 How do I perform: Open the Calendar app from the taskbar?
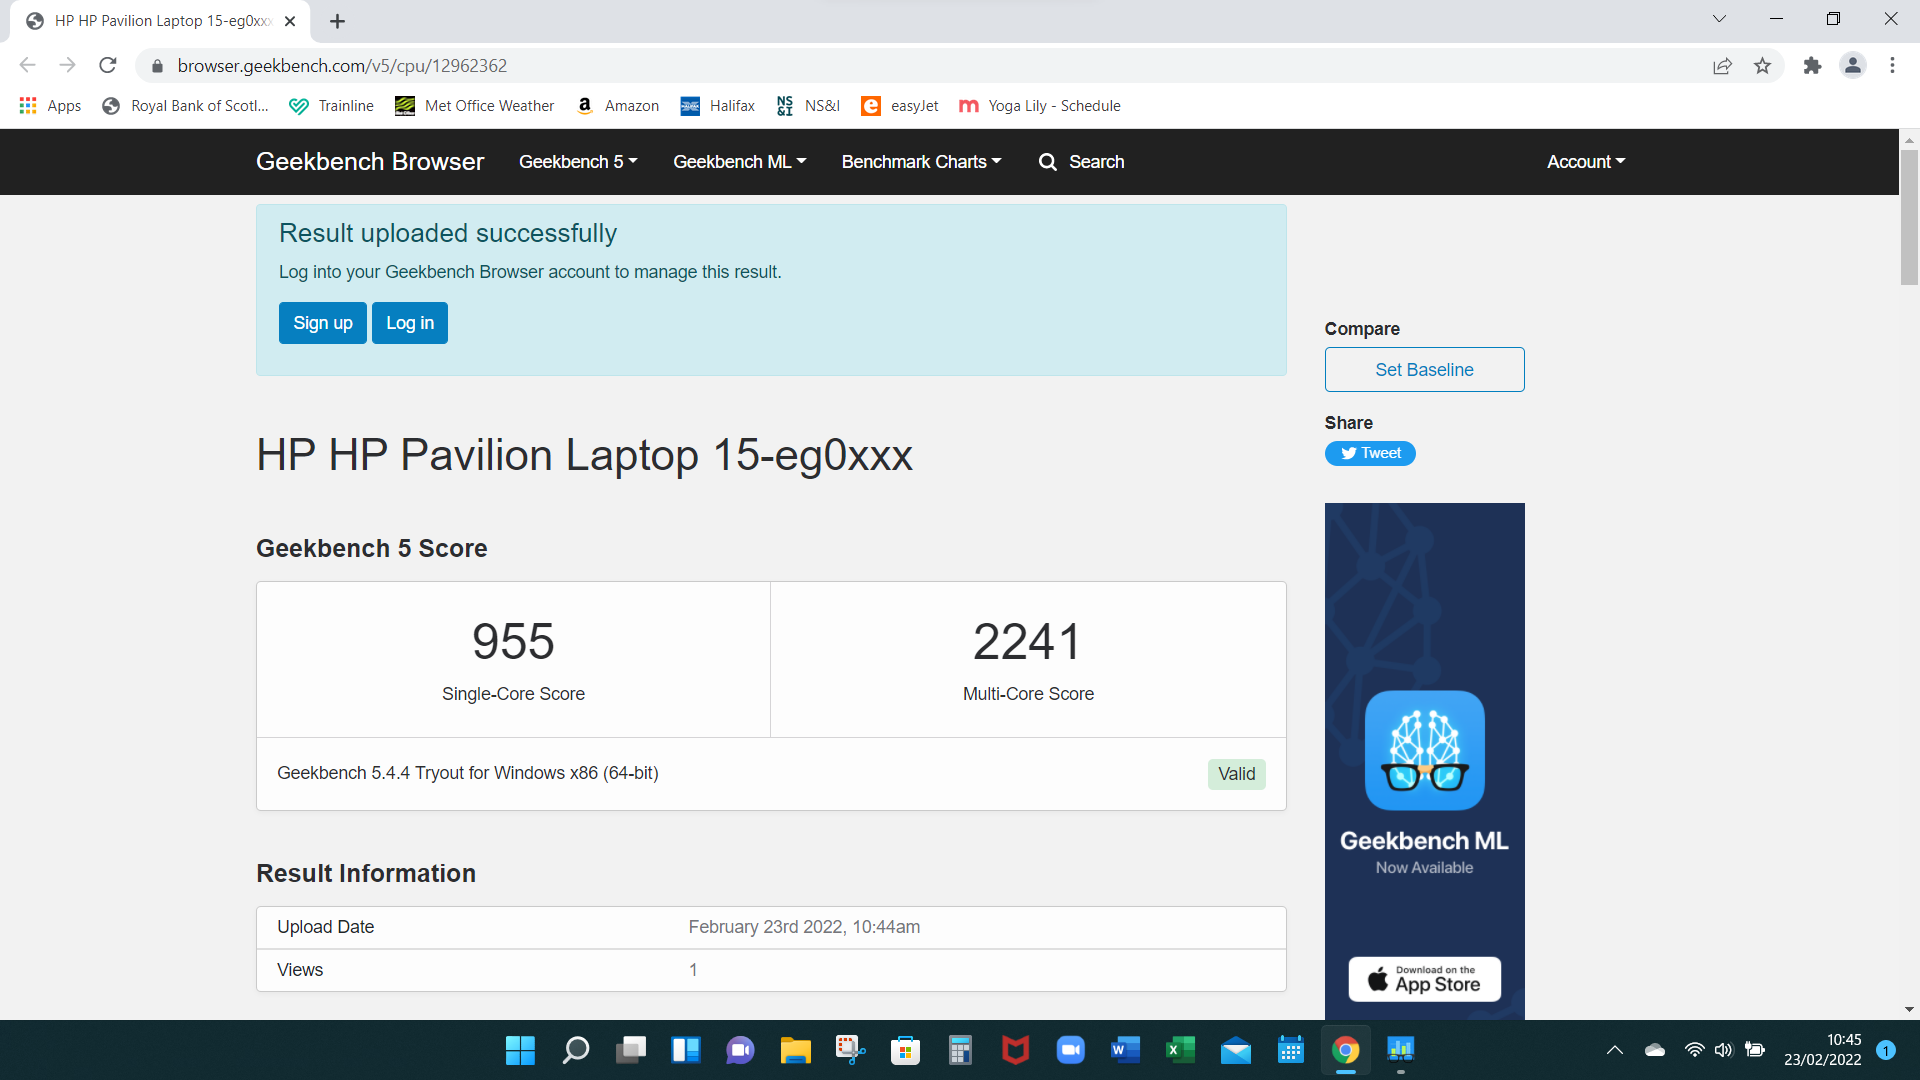[1291, 1050]
